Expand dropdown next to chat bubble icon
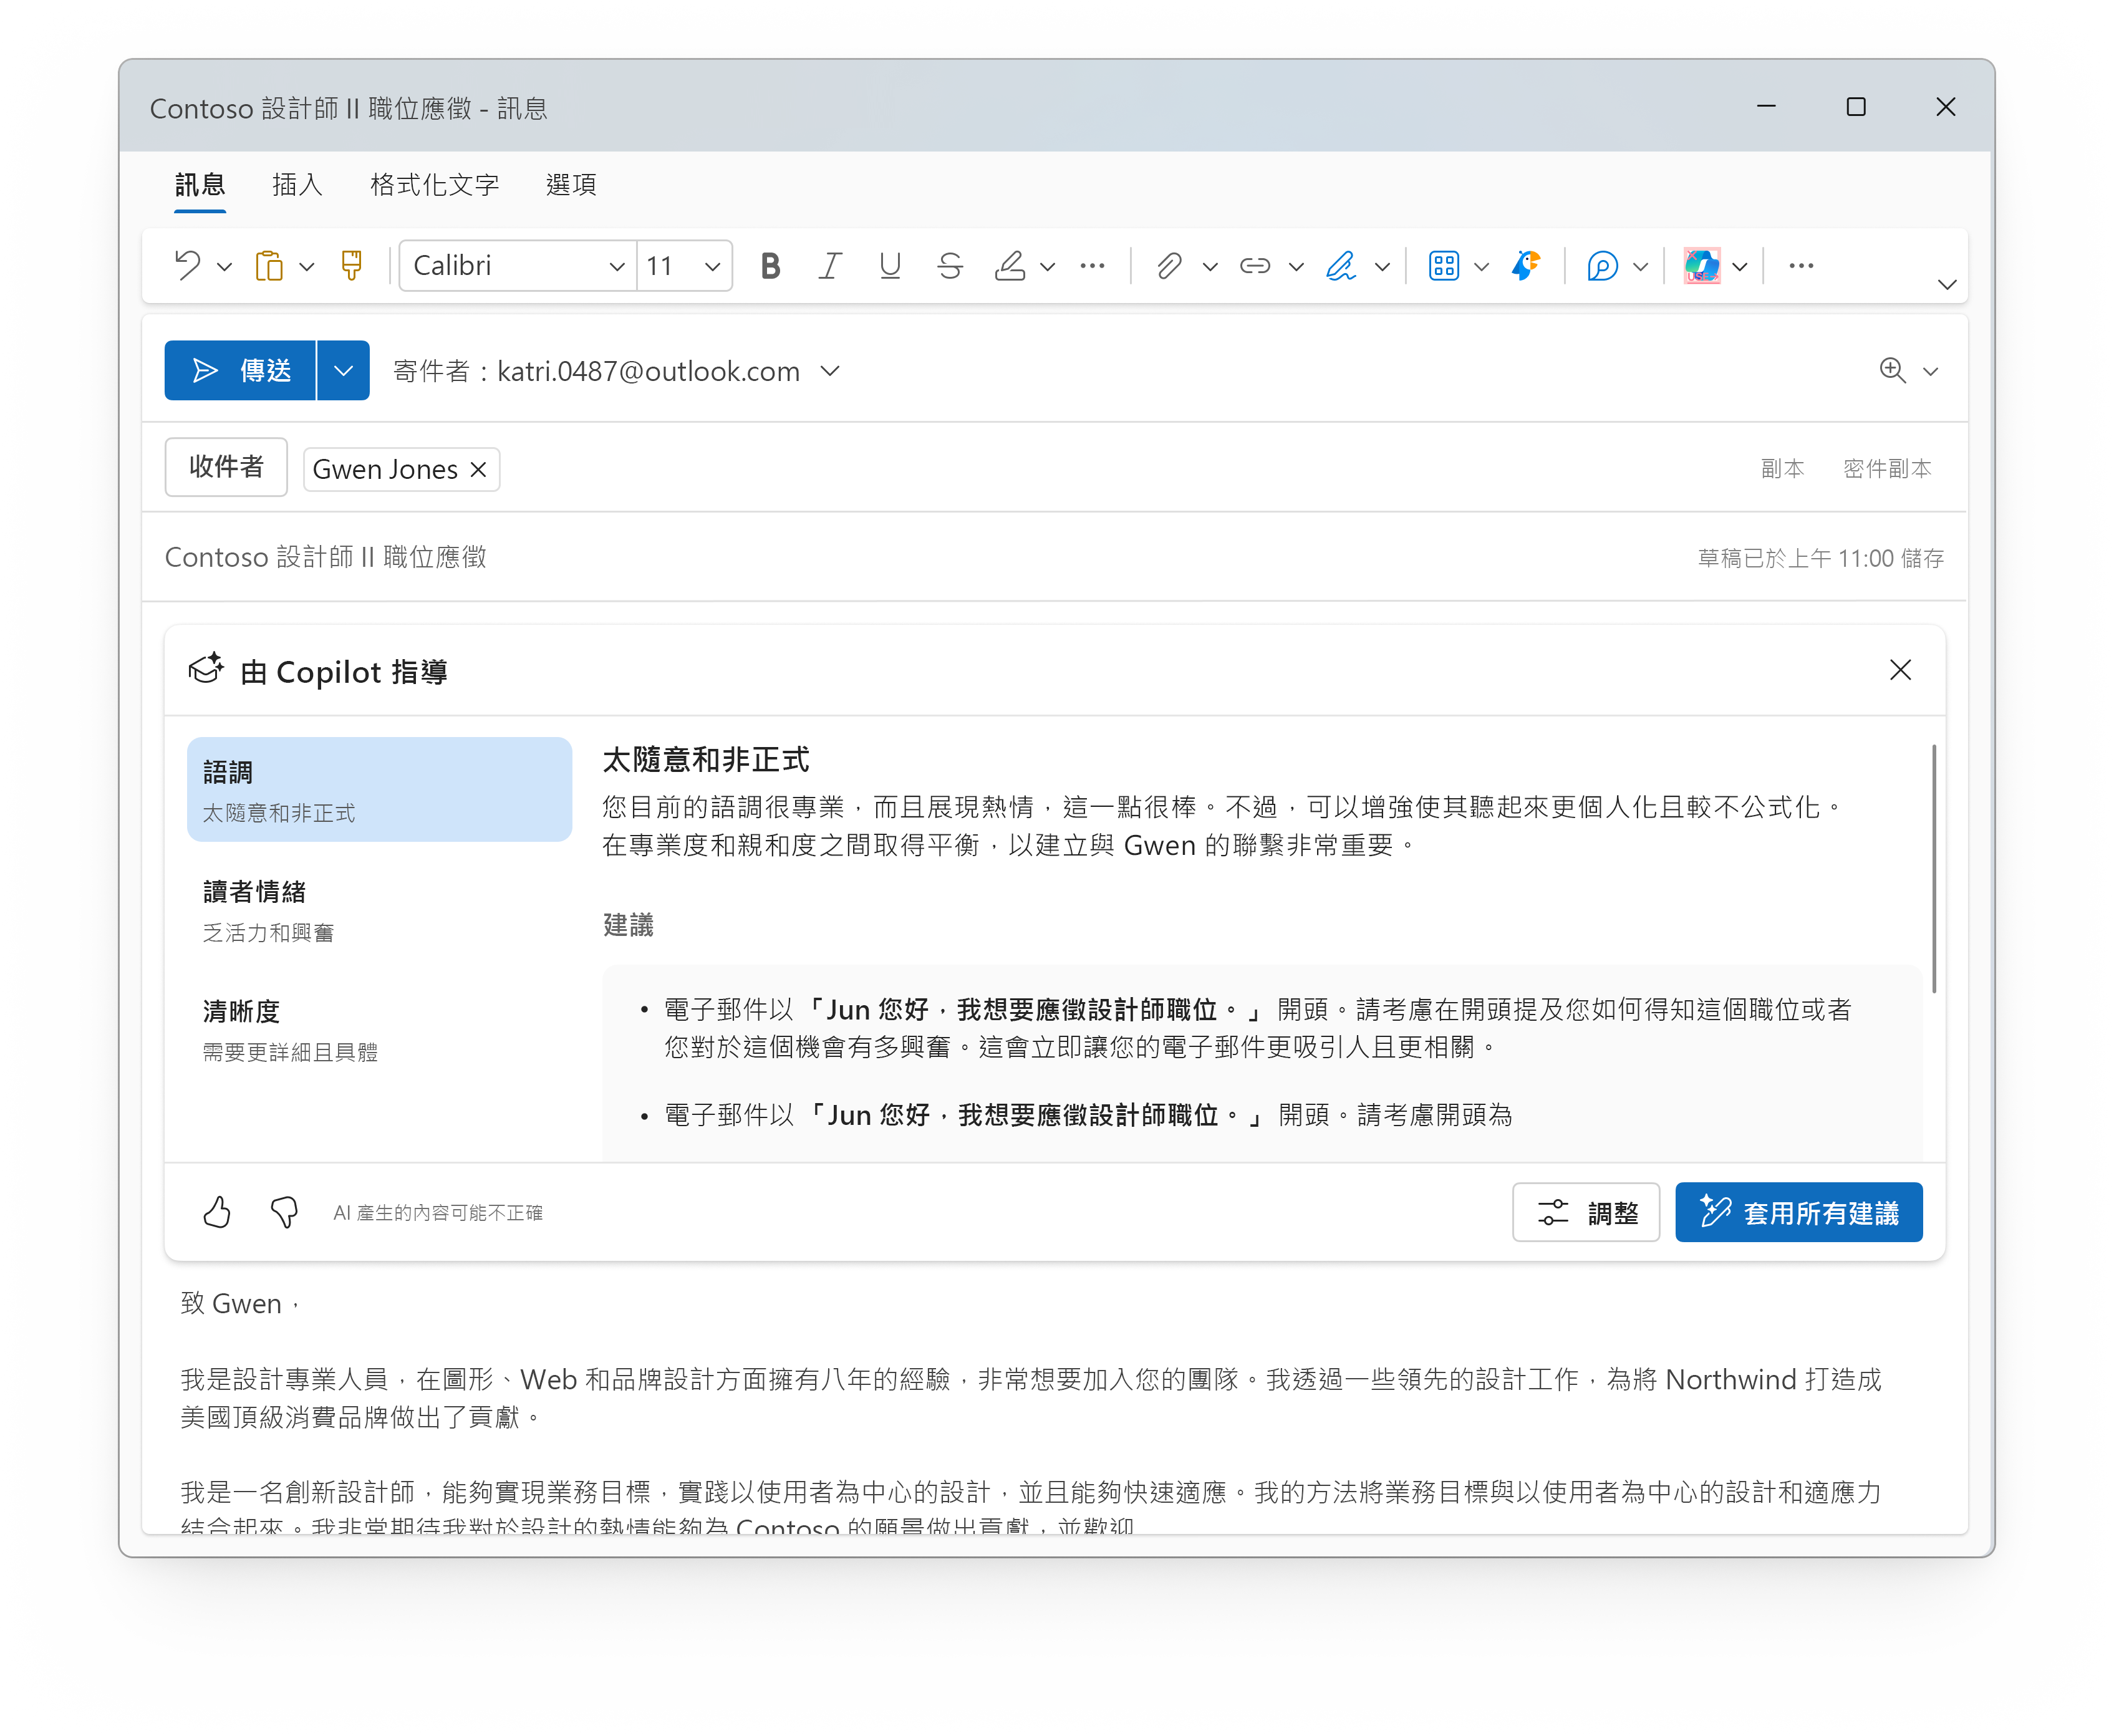Screen dimensions: 2114x1736 (x=1641, y=267)
